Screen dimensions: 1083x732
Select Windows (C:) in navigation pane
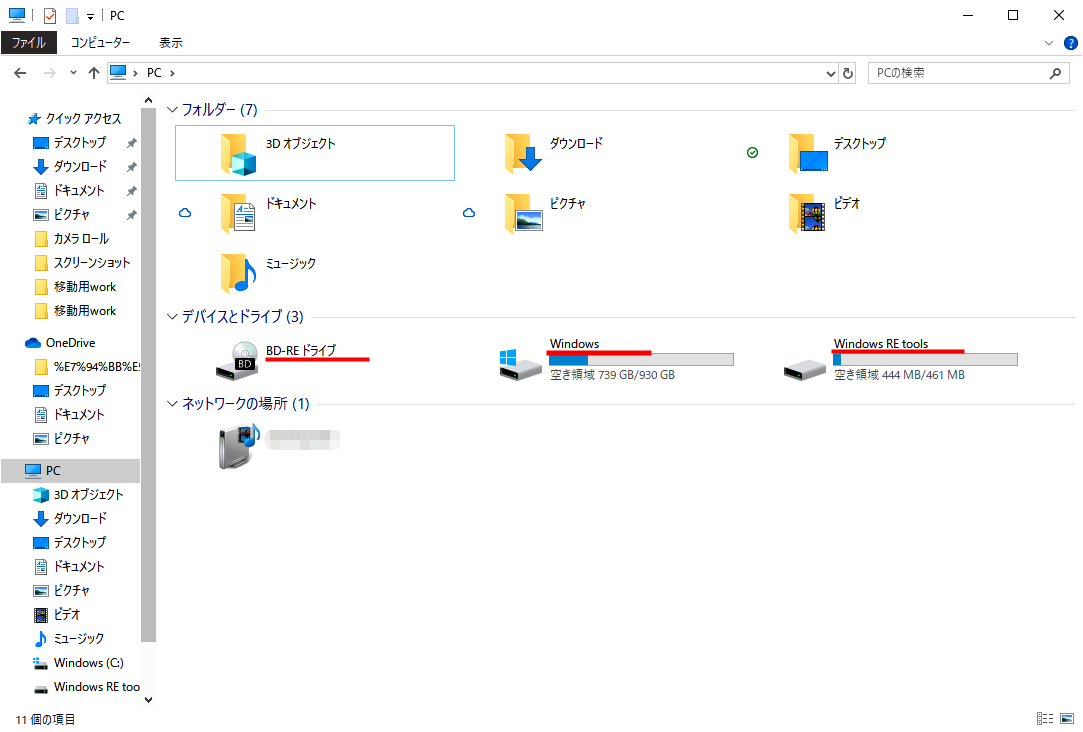[88, 663]
